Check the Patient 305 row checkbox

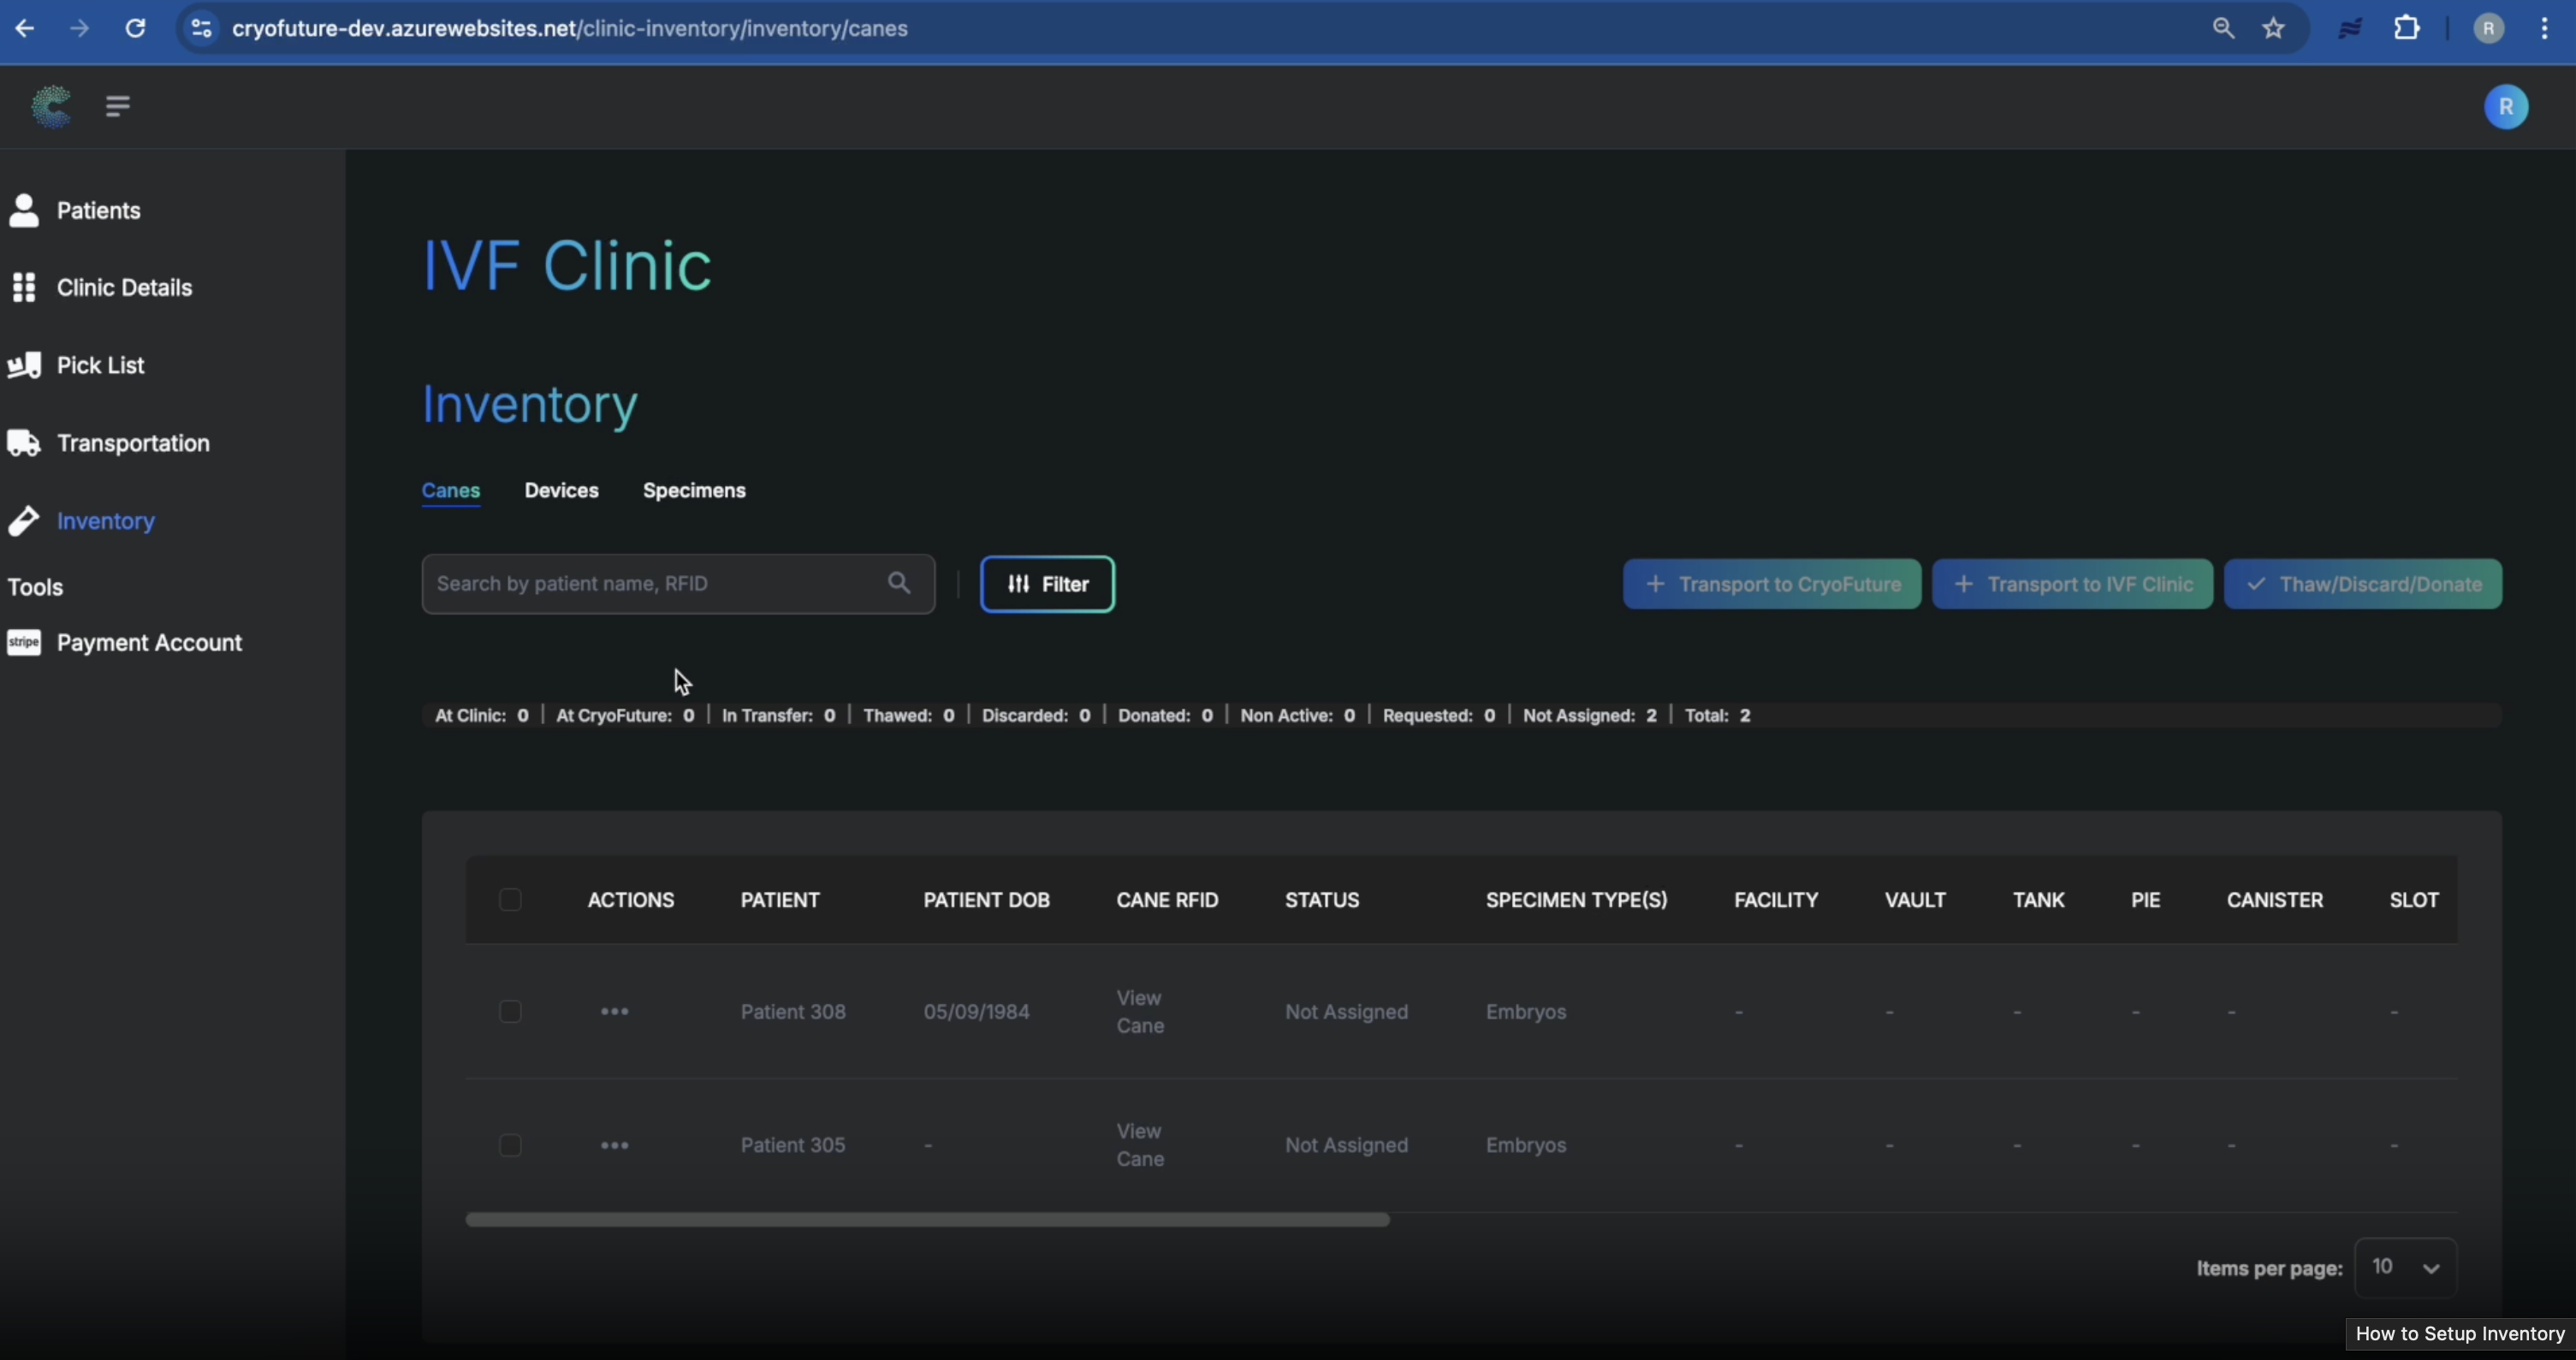click(x=510, y=1145)
